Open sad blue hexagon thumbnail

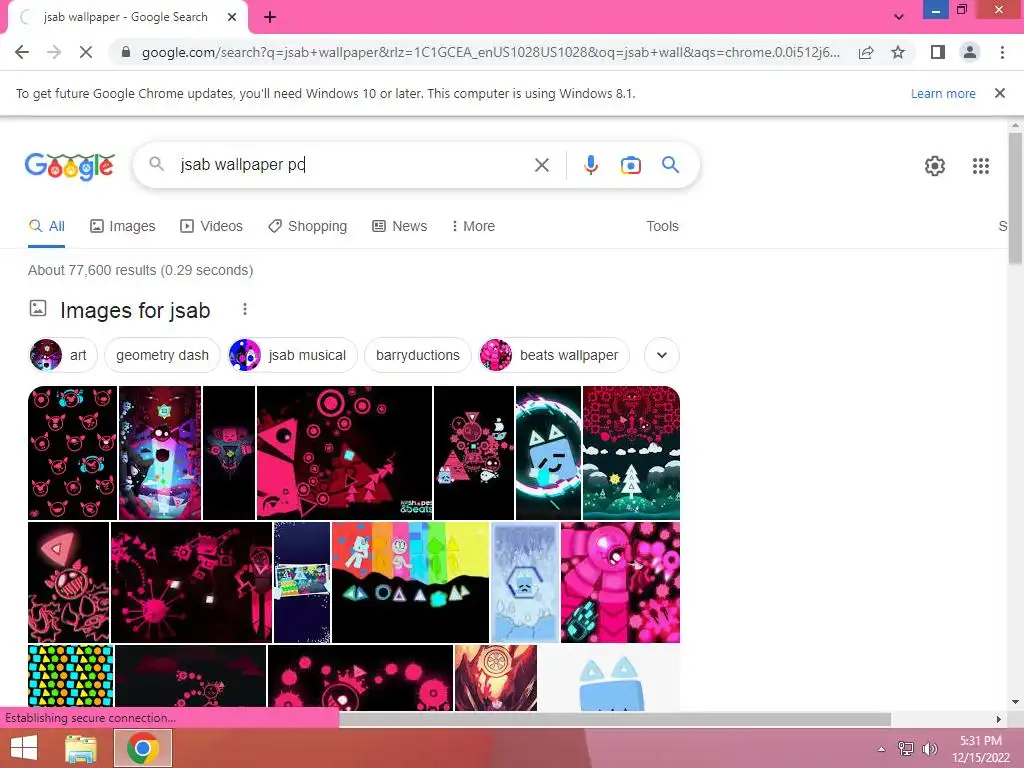pos(525,583)
